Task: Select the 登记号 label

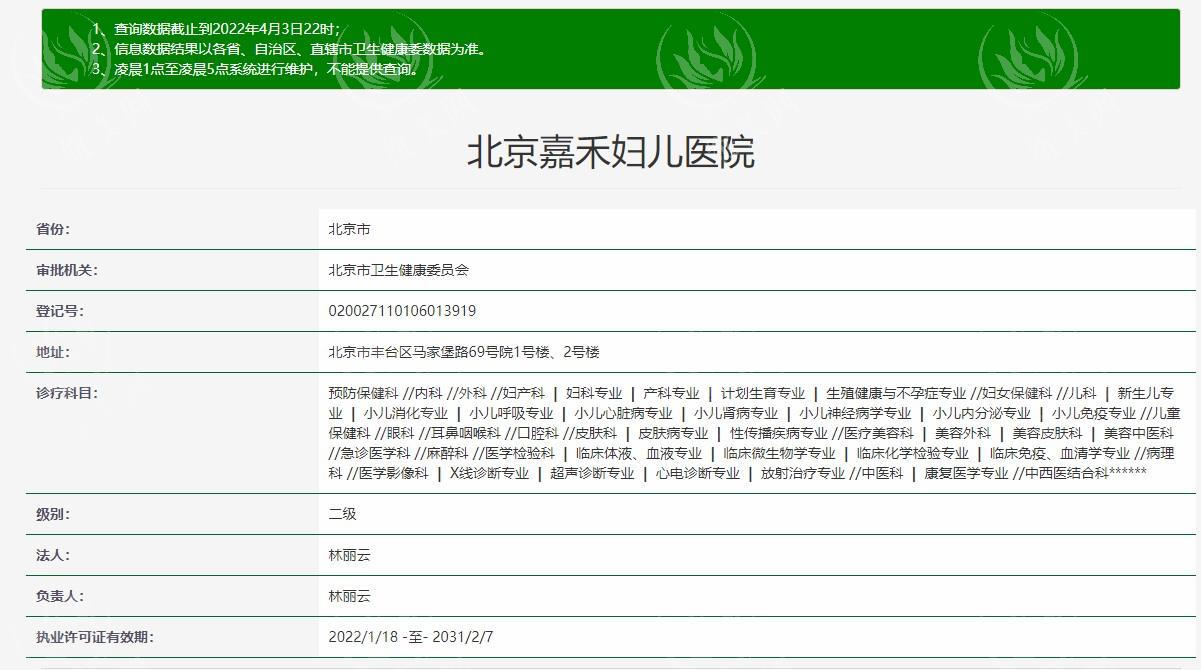Action: pyautogui.click(x=60, y=311)
